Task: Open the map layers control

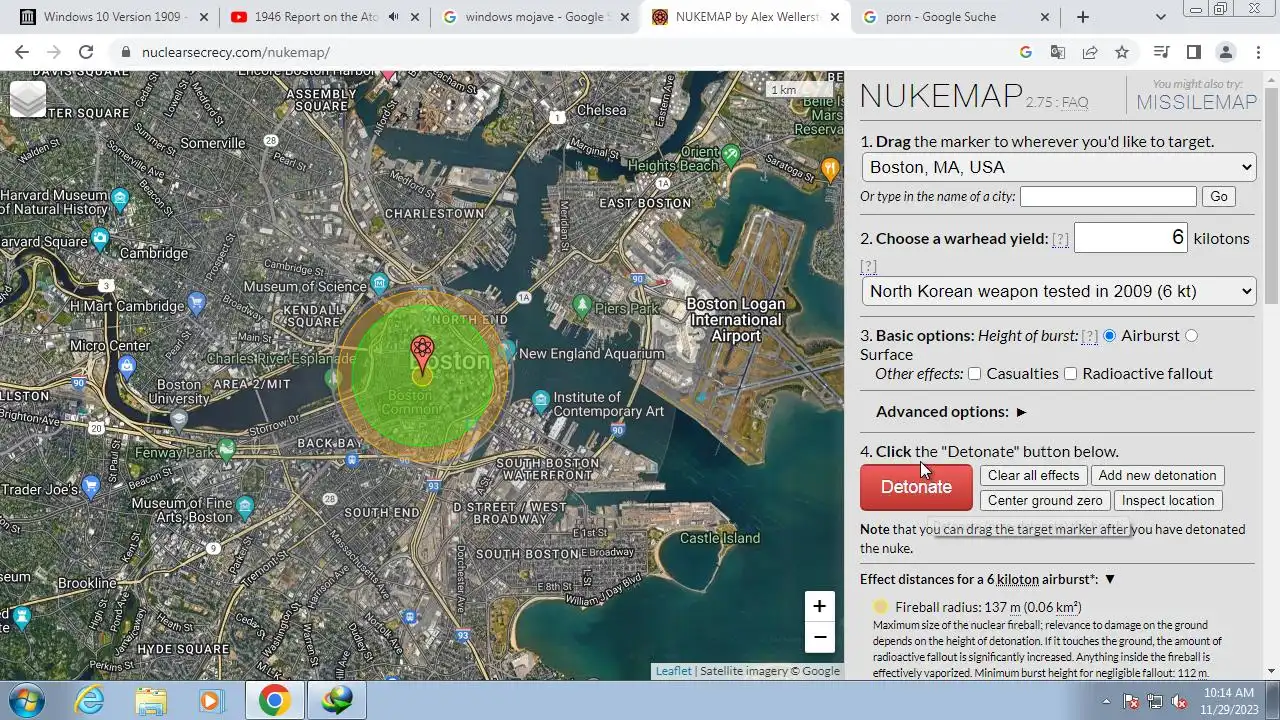Action: pos(28,98)
